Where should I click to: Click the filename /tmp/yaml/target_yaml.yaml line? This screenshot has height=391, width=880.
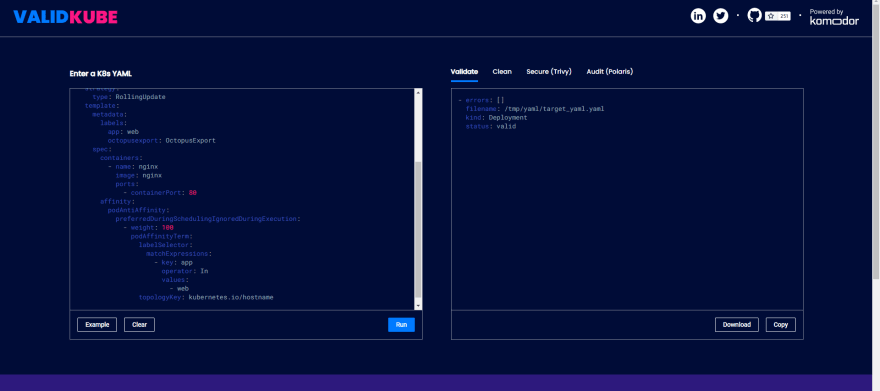tap(534, 109)
